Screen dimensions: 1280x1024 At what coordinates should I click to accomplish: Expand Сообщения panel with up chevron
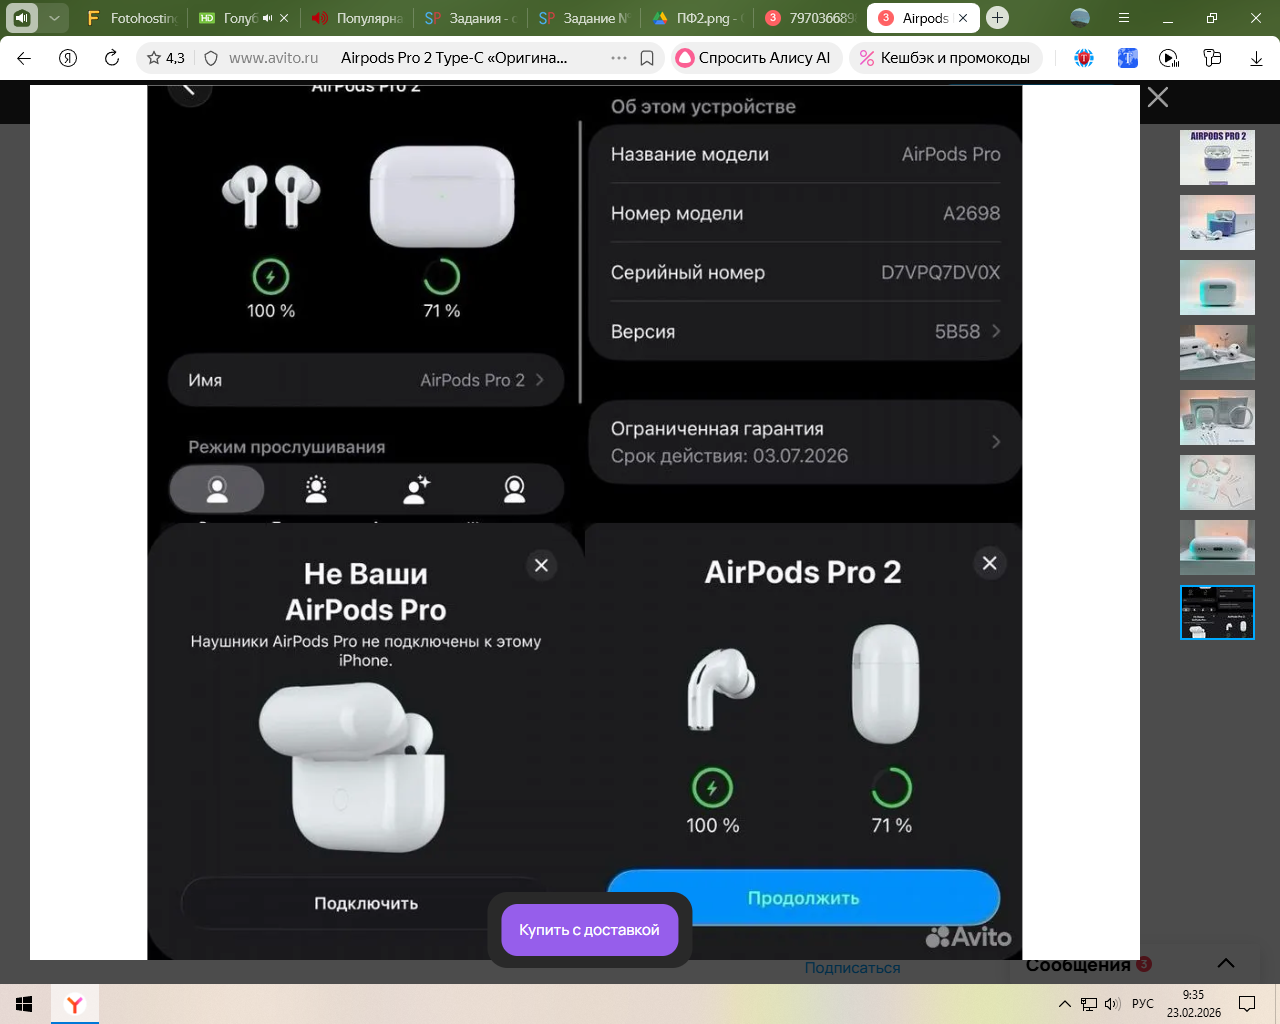click(x=1226, y=963)
